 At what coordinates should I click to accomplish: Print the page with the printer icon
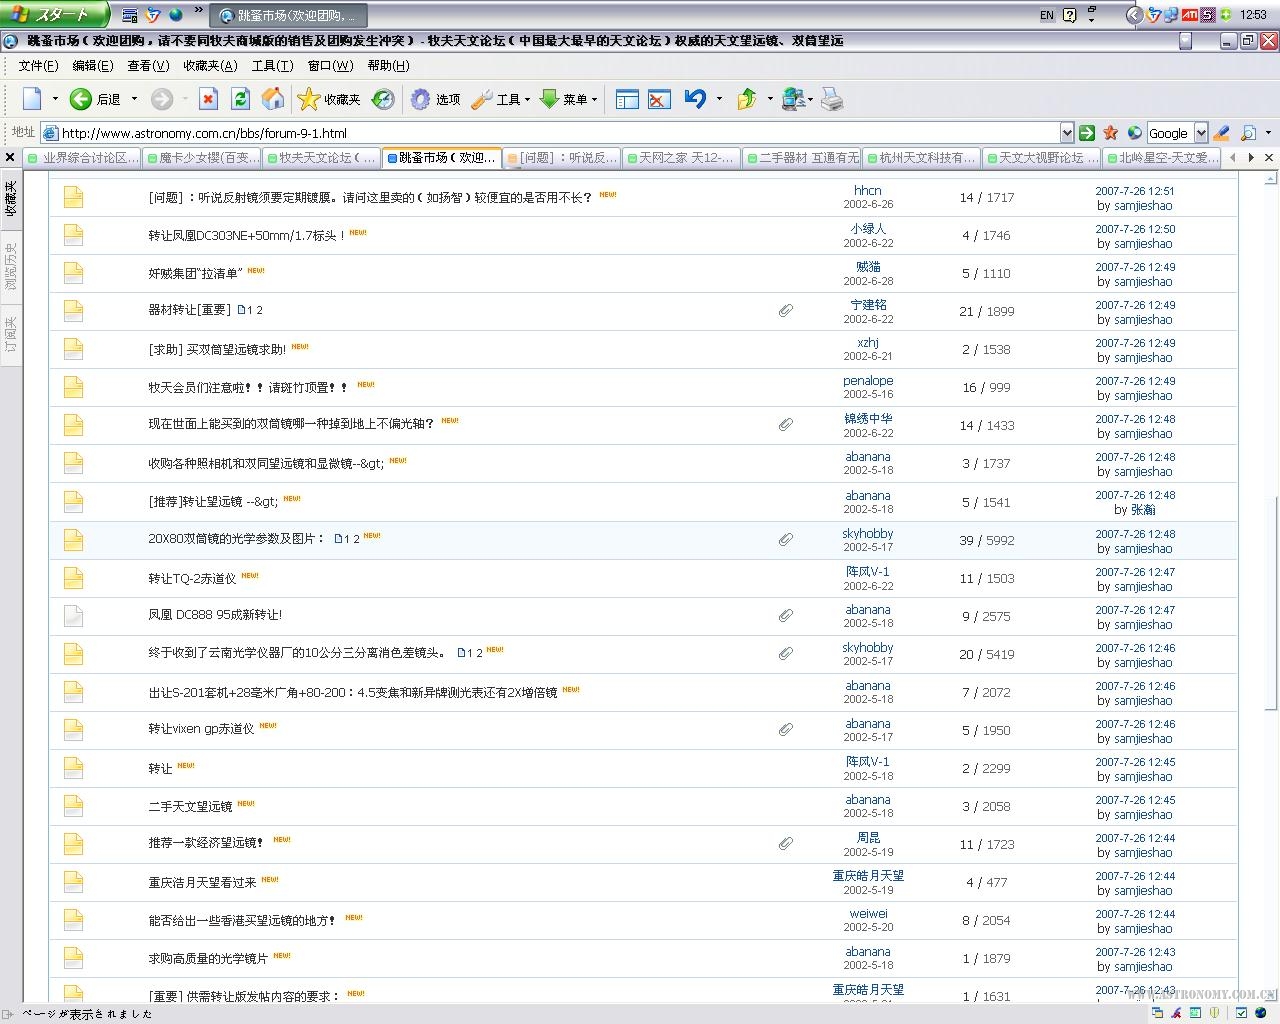point(832,99)
